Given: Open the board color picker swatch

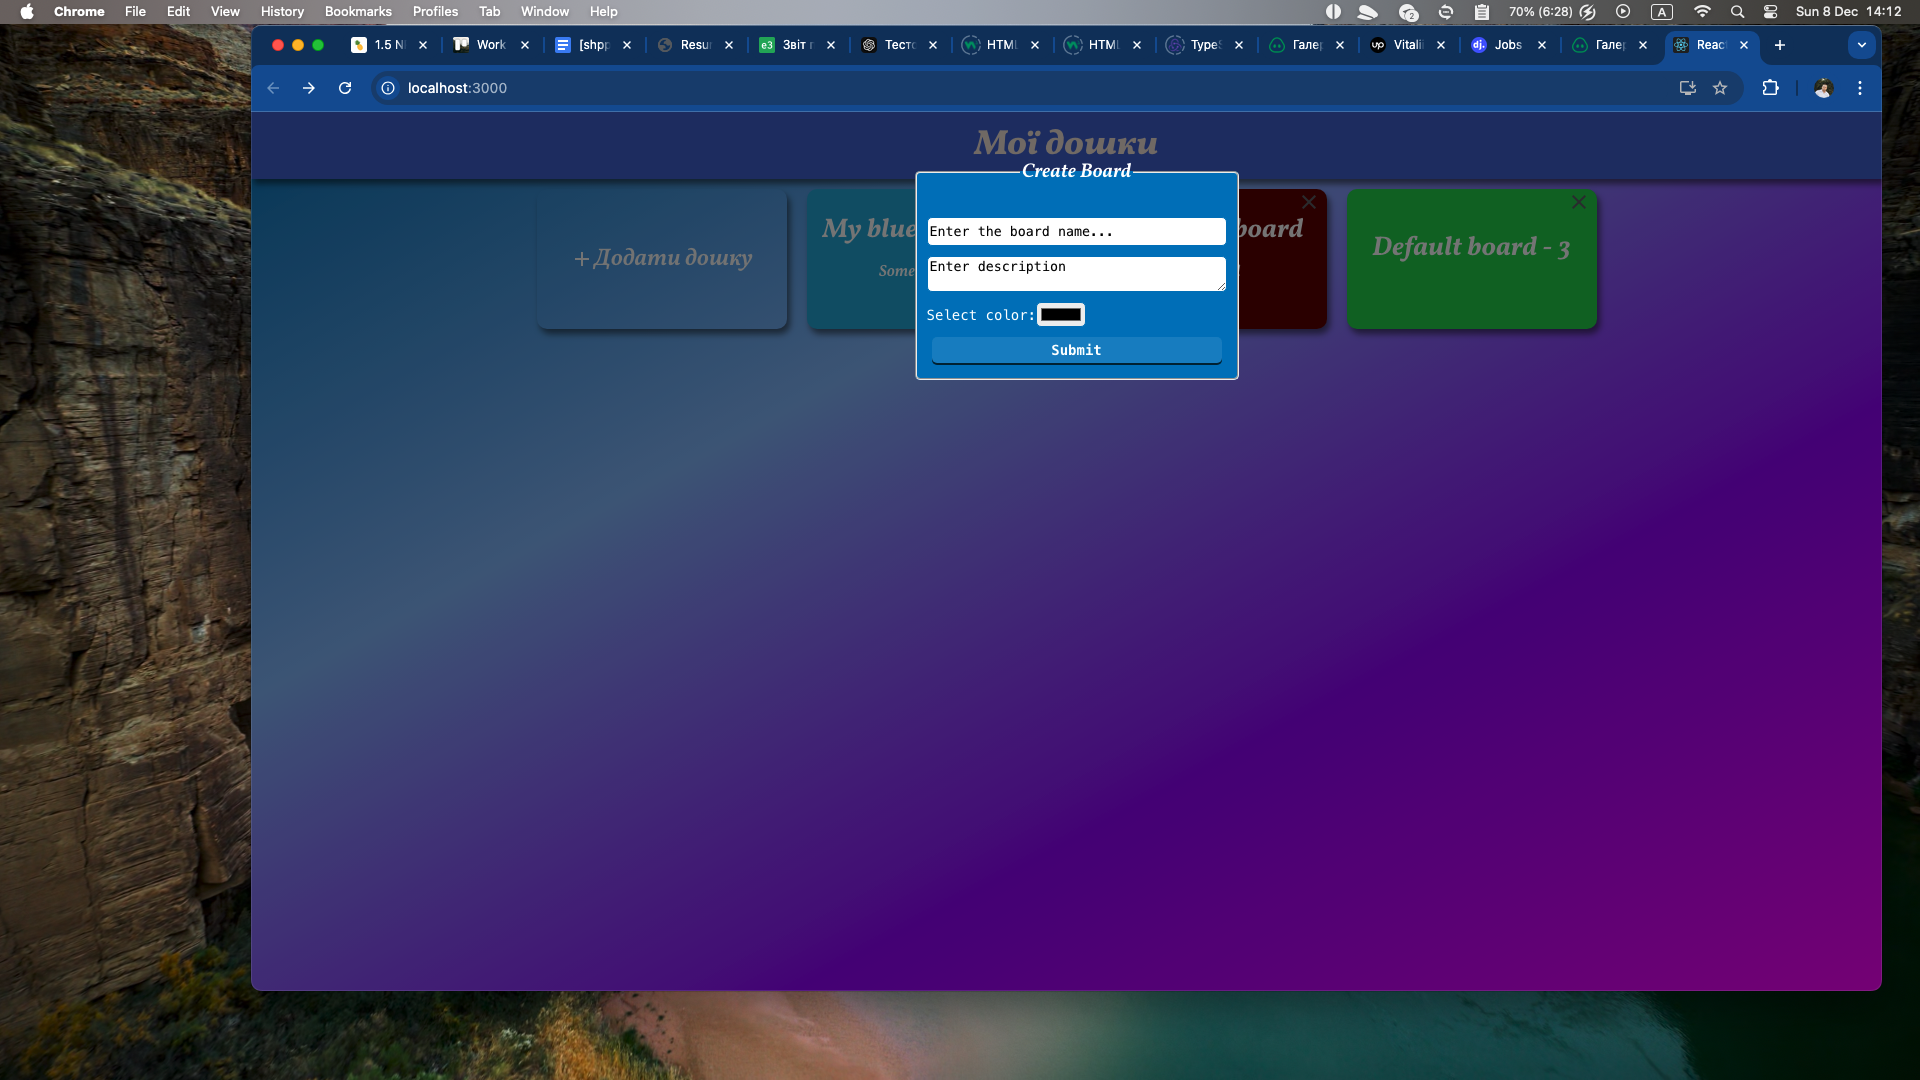Looking at the screenshot, I should tap(1061, 315).
